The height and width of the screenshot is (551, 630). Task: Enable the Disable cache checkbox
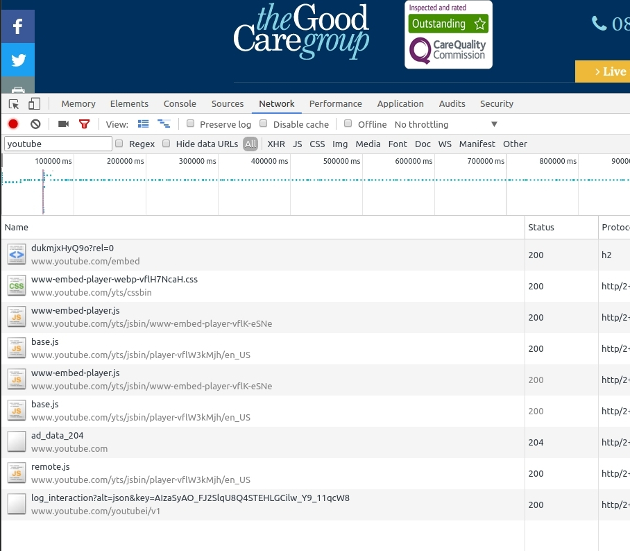(x=263, y=123)
